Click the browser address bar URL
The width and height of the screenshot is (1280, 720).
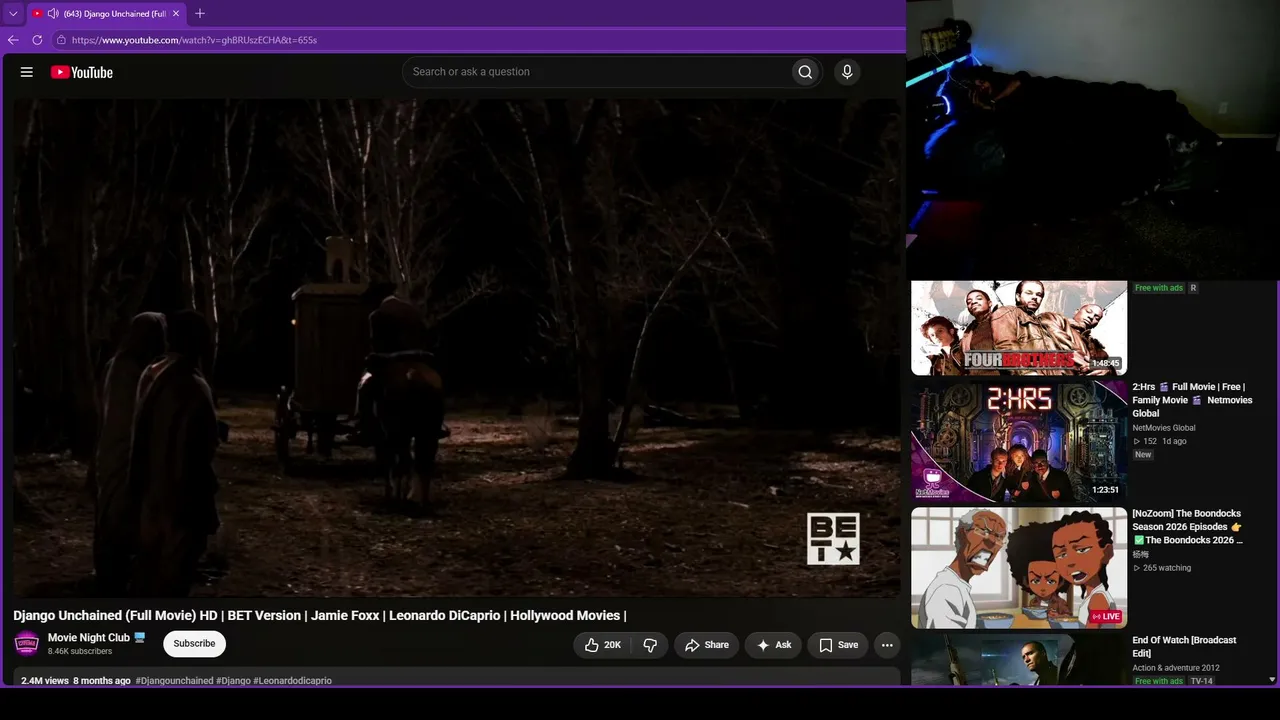[x=195, y=40]
